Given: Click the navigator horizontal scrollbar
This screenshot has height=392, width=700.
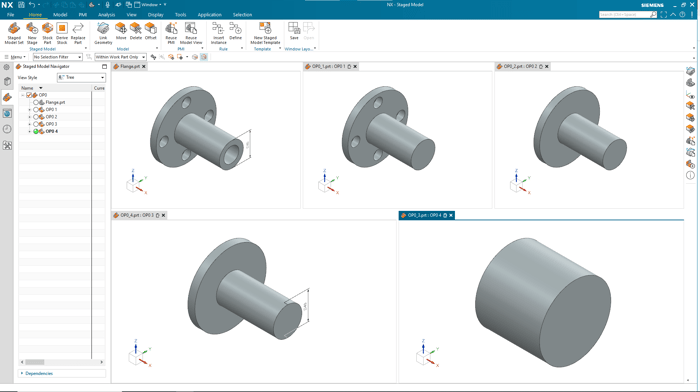Looking at the screenshot, I should click(62, 362).
